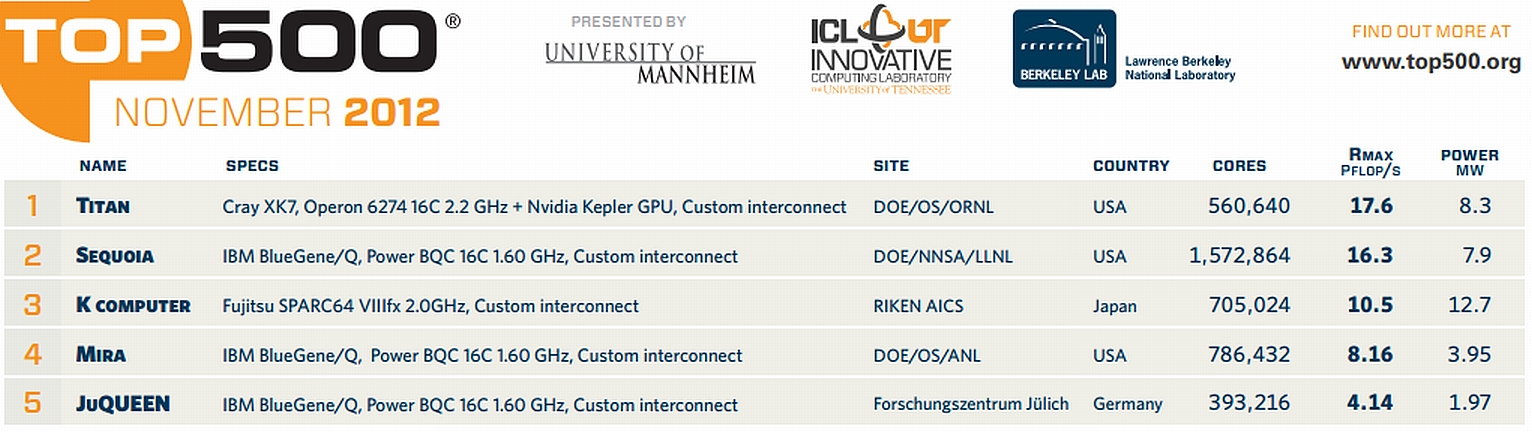Select the JuQUEEN supercomputer name
Viewport: 1532px width, 432px height.
123,404
